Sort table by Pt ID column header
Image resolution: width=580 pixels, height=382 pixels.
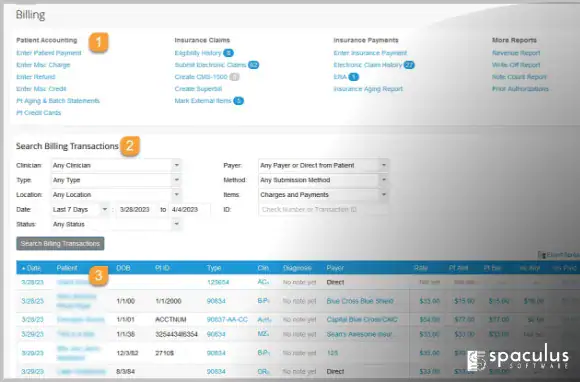coord(162,268)
